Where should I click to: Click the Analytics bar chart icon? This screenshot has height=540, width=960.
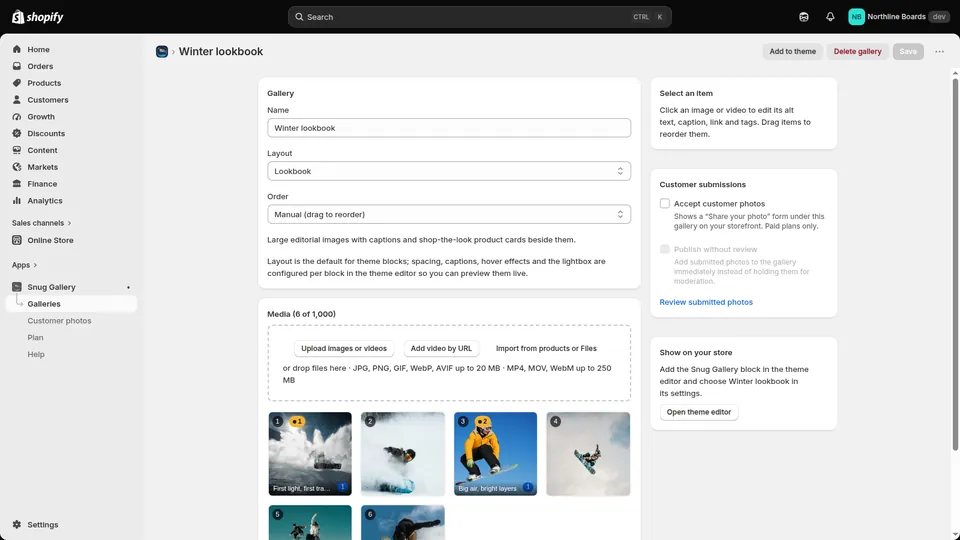click(x=17, y=201)
